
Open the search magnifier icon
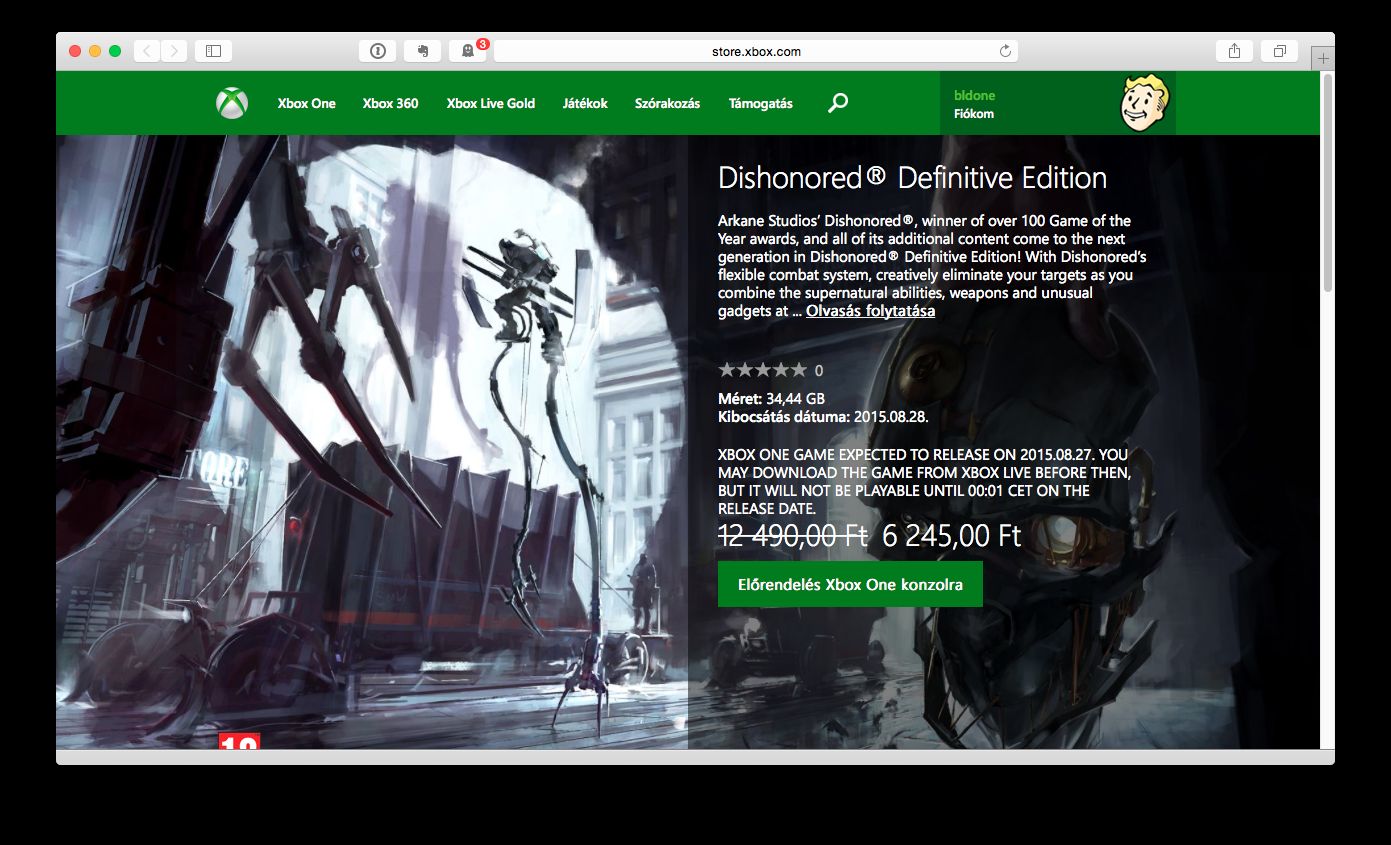(x=838, y=102)
